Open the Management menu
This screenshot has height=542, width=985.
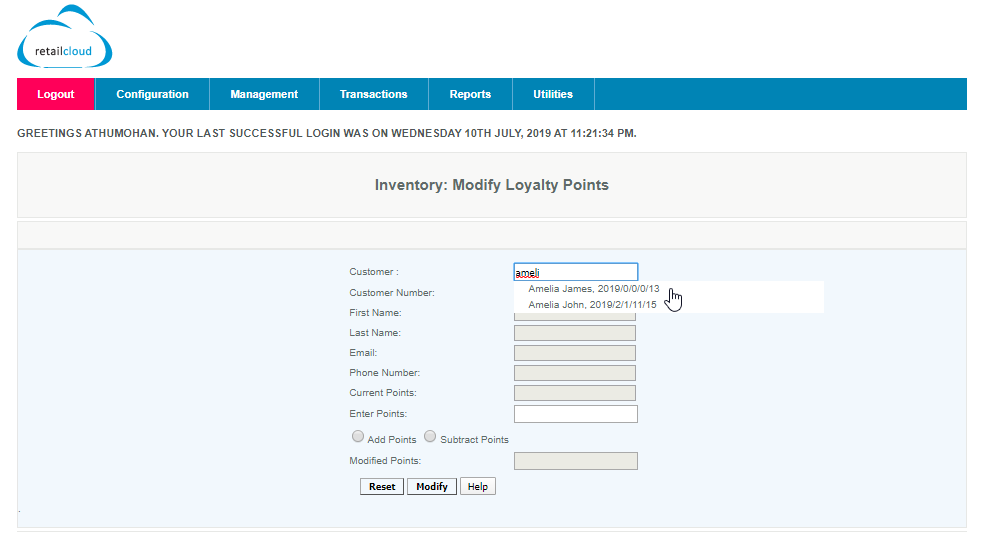[x=264, y=94]
